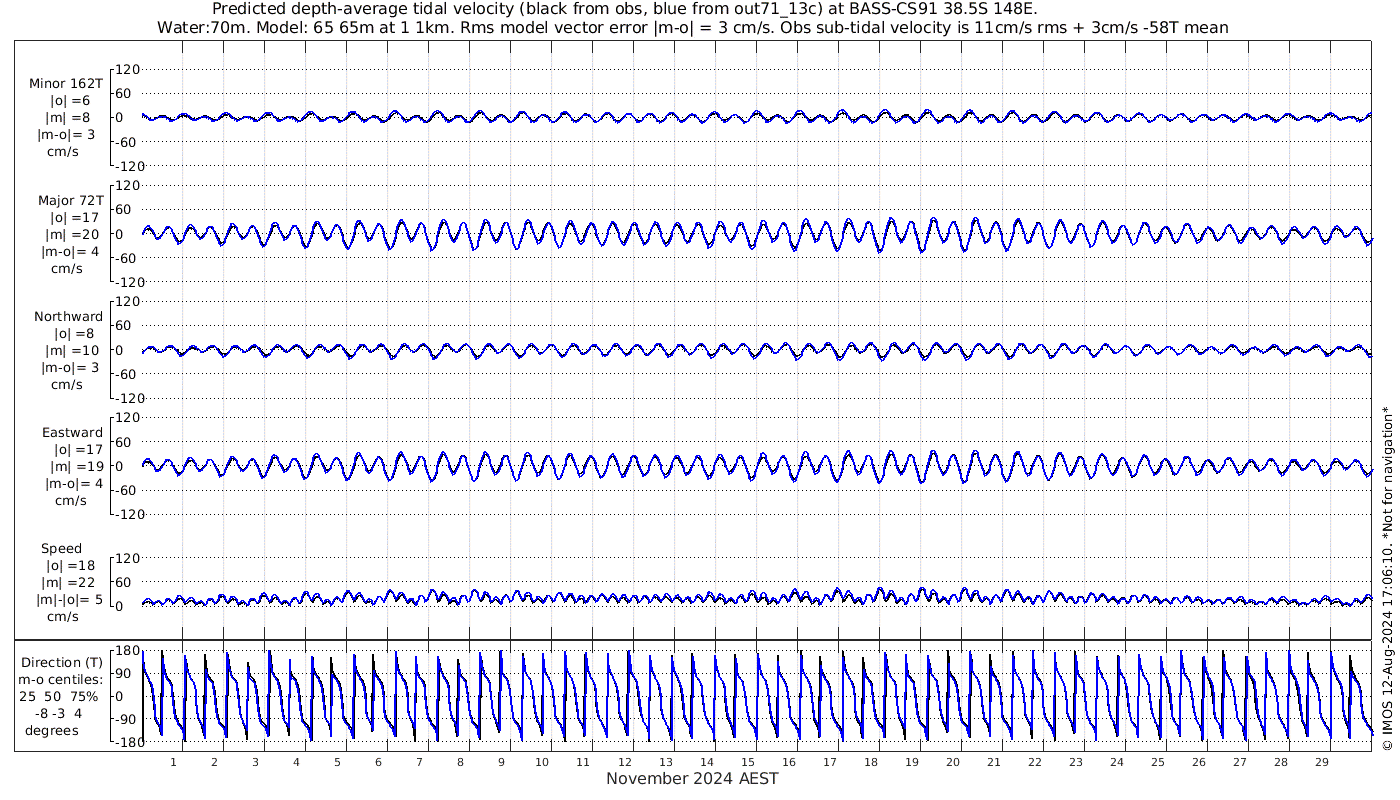Click the subtitle line starting 'Water:70m. Model:'
This screenshot has height=800, width=1400.
tap(693, 28)
